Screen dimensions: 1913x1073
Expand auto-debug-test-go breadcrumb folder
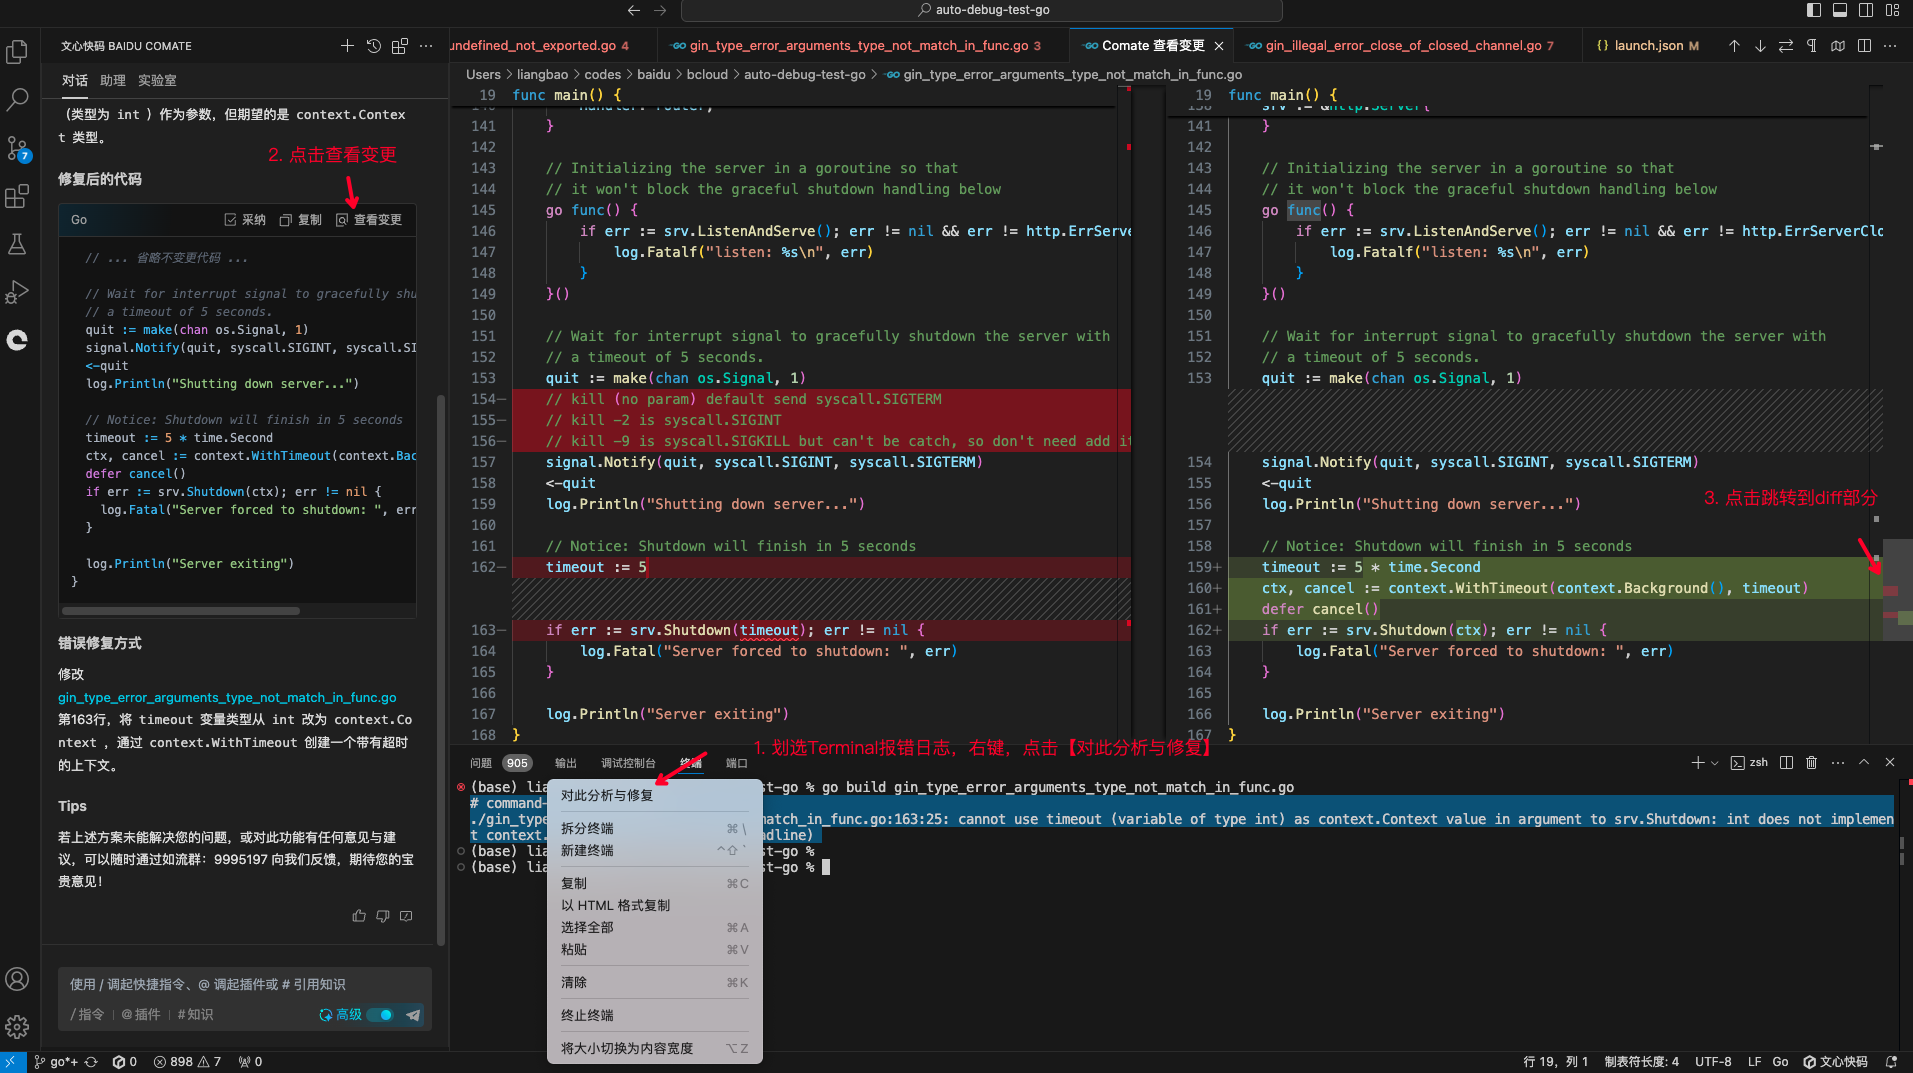805,75
